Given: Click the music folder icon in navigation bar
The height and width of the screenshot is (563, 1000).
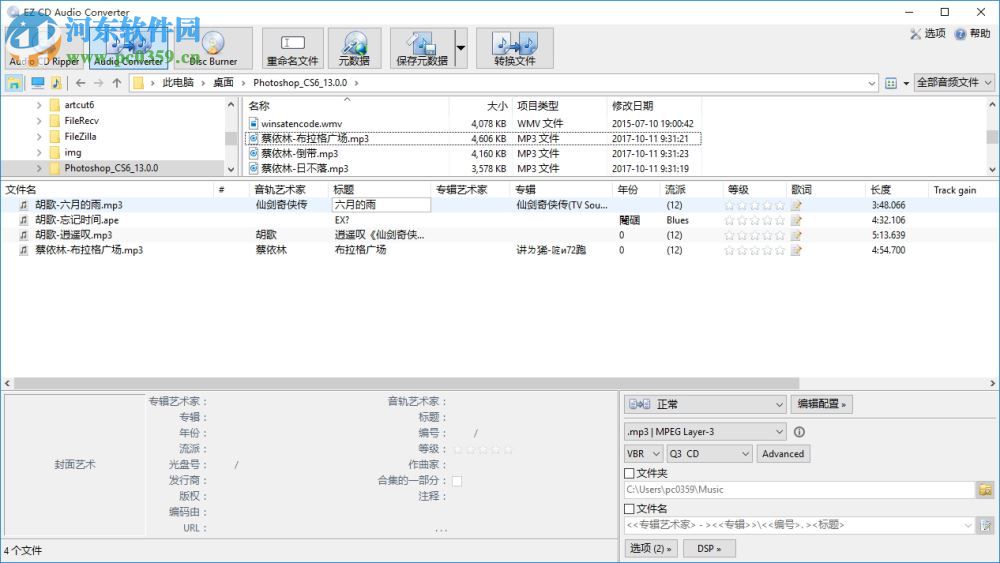Looking at the screenshot, I should tap(56, 83).
